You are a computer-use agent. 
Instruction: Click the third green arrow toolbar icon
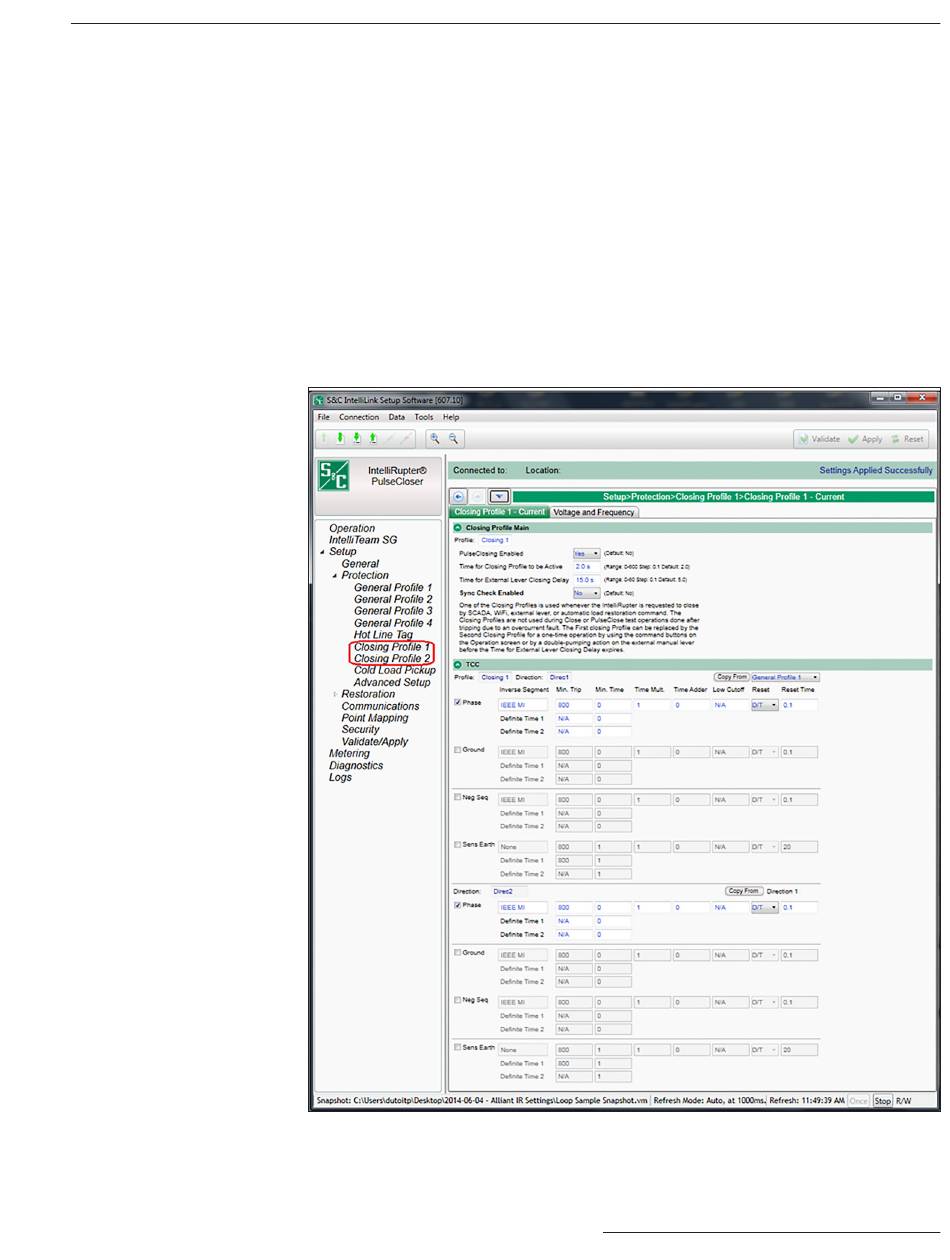pyautogui.click(x=356, y=438)
